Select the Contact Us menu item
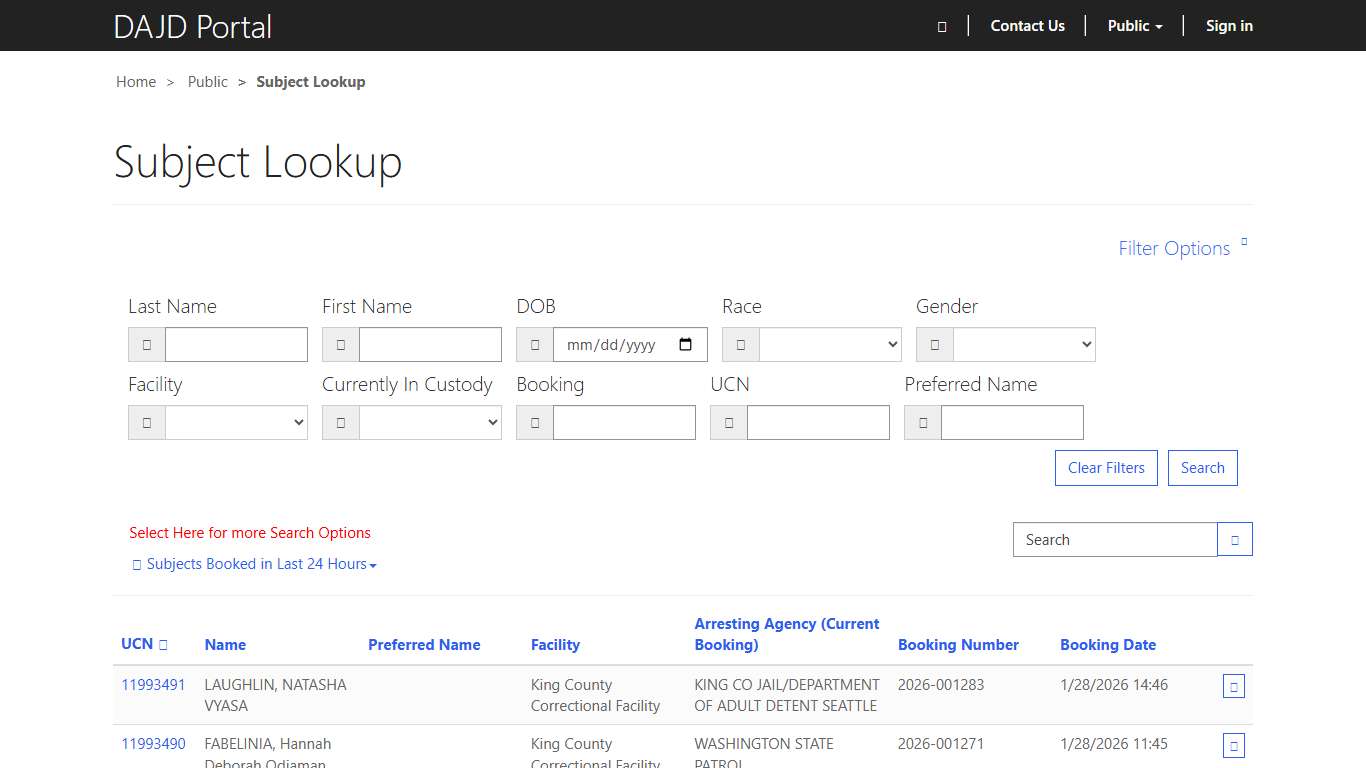This screenshot has height=768, width=1366. point(1027,26)
